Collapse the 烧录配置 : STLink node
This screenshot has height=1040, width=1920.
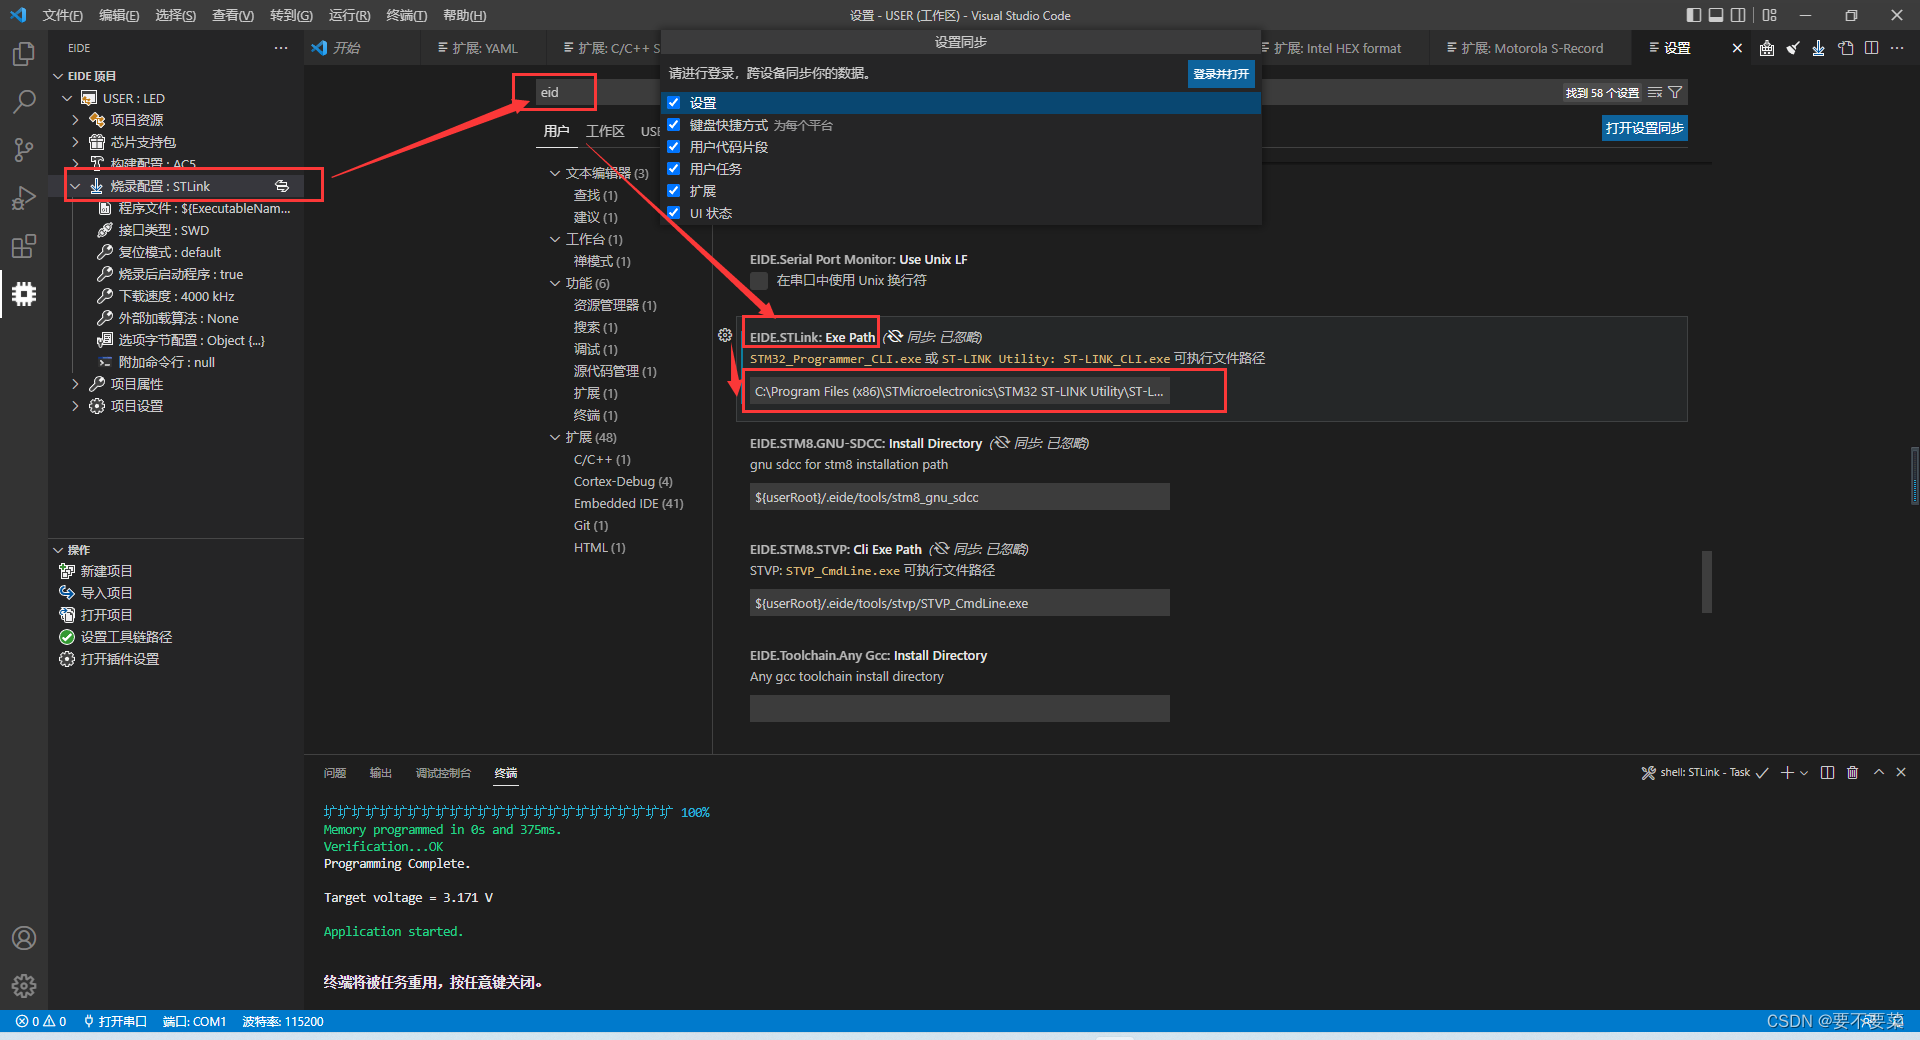[x=75, y=186]
